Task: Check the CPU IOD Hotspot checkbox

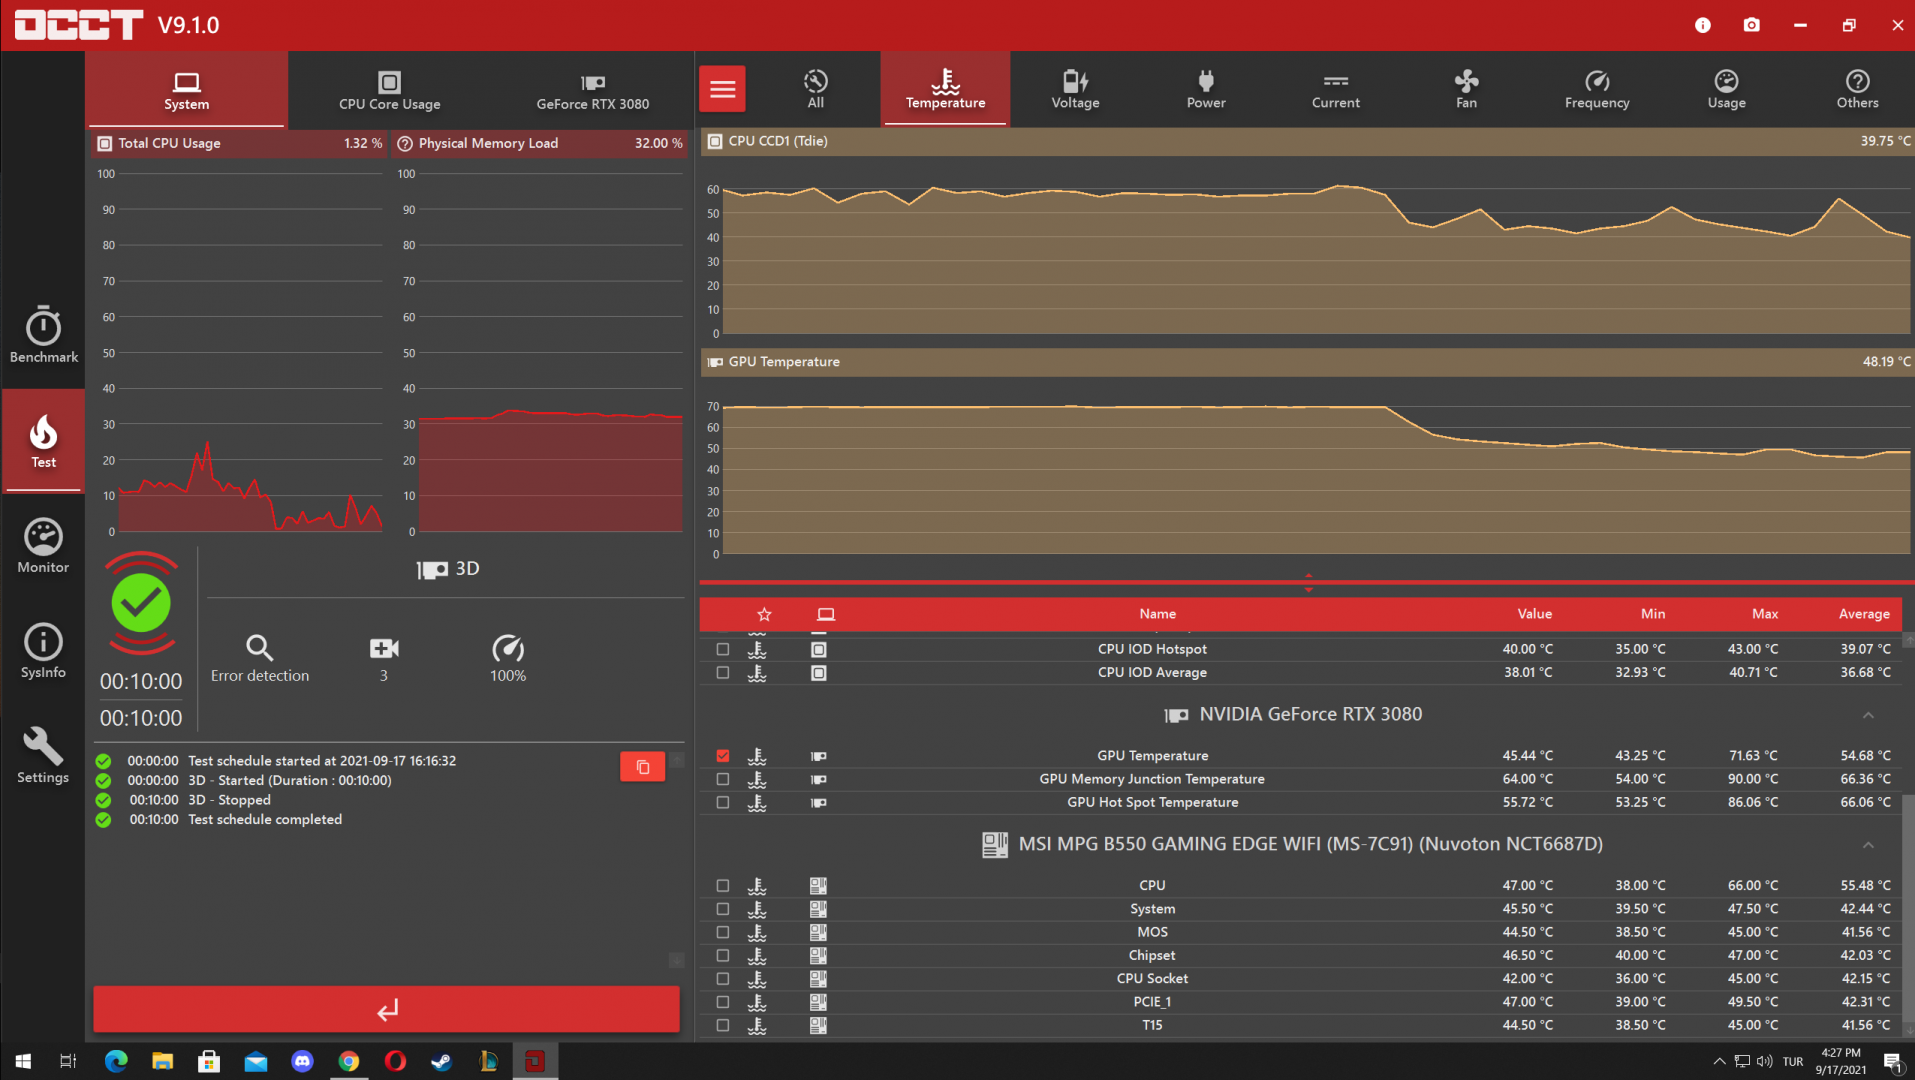Action: point(723,649)
